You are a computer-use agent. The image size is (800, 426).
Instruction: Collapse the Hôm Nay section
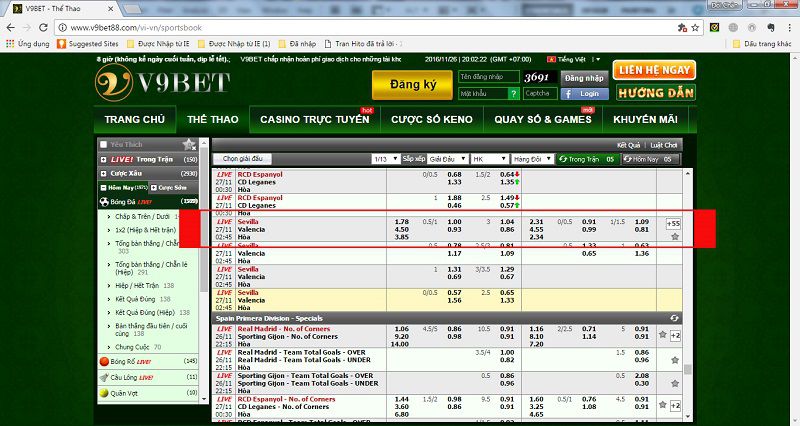pos(104,188)
